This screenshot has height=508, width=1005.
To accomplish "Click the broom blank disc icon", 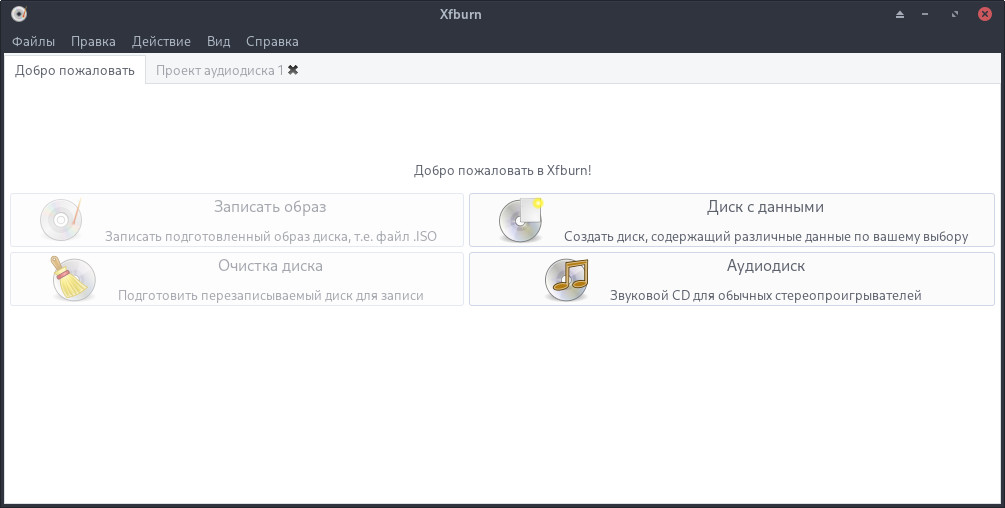I will pos(73,279).
